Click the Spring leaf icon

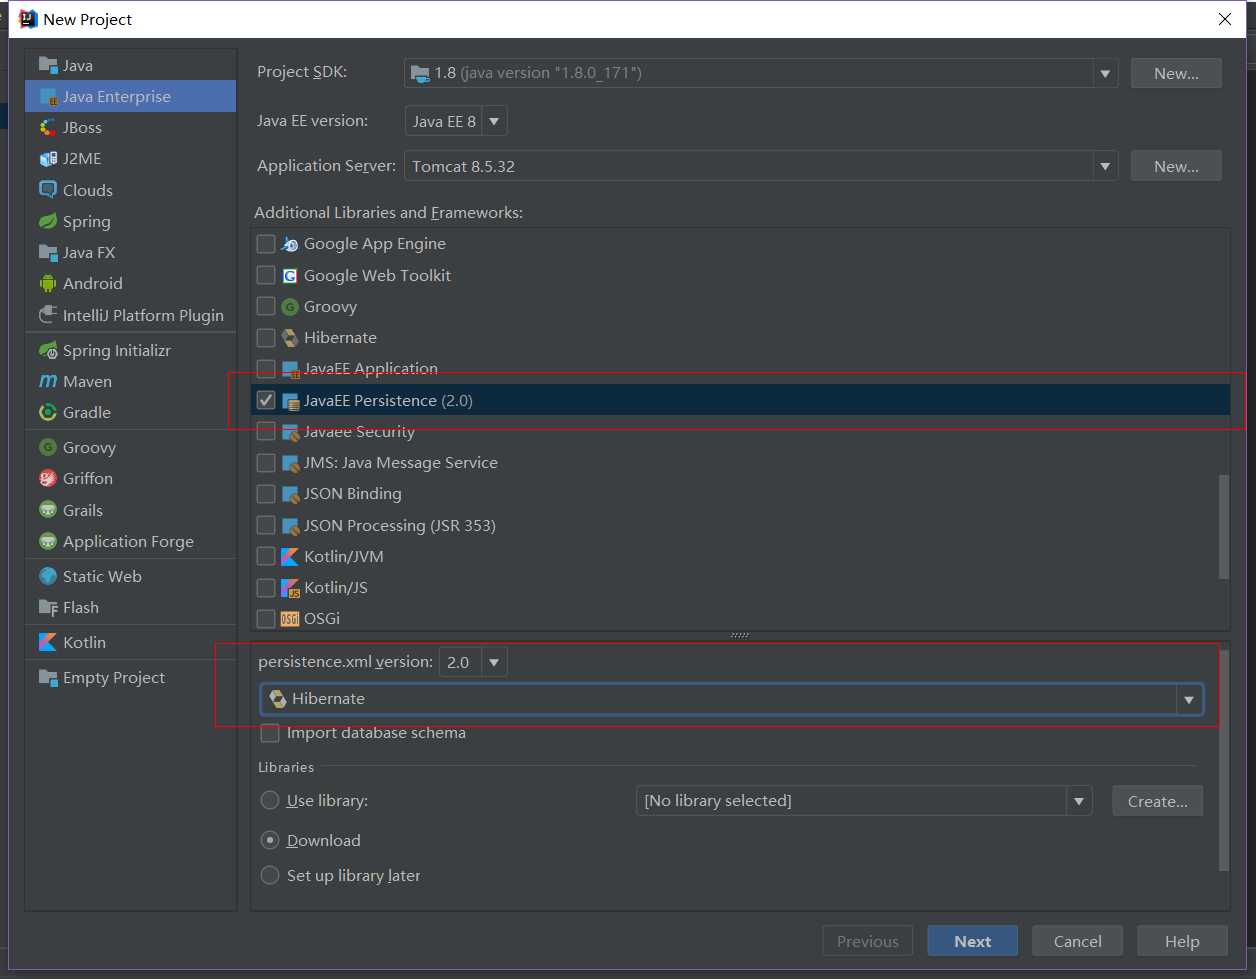click(x=48, y=221)
